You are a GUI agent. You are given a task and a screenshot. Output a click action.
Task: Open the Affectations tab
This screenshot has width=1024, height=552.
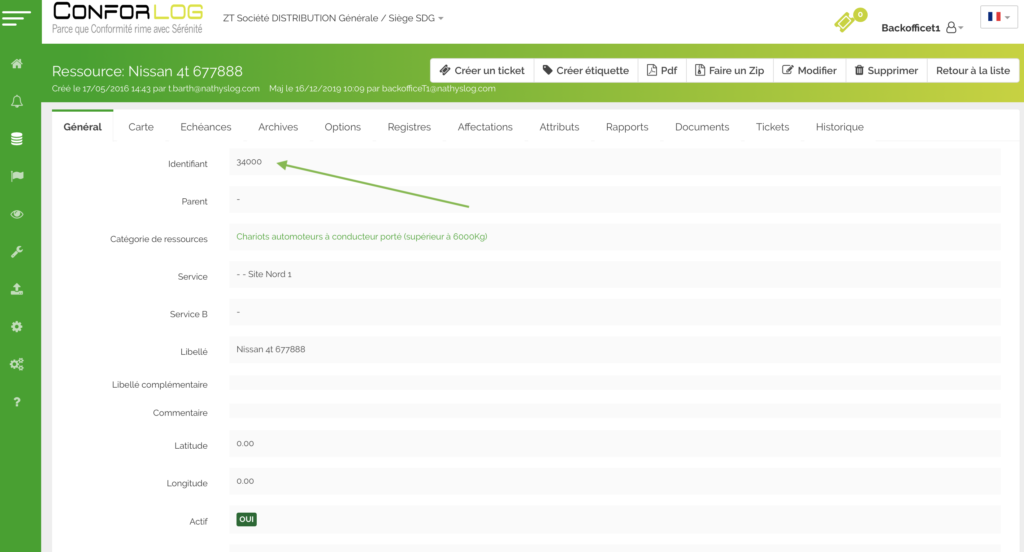coord(485,127)
